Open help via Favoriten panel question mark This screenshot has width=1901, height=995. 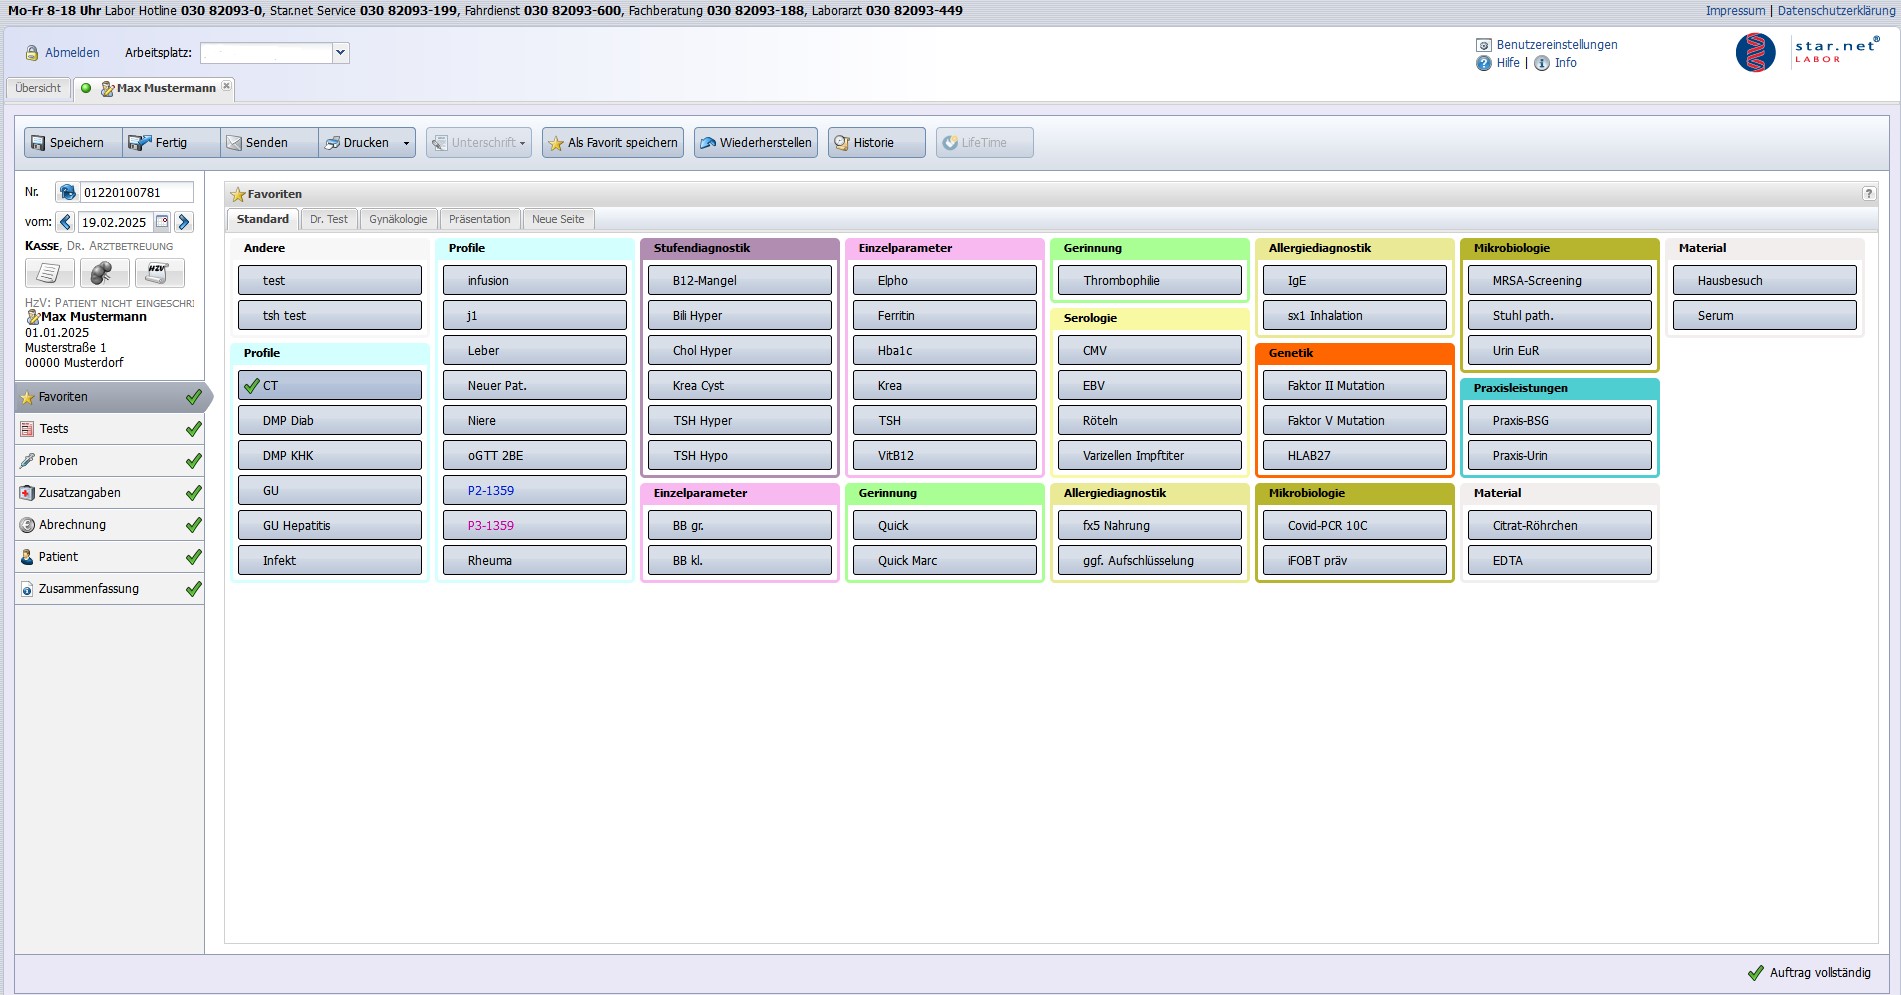pyautogui.click(x=1868, y=194)
